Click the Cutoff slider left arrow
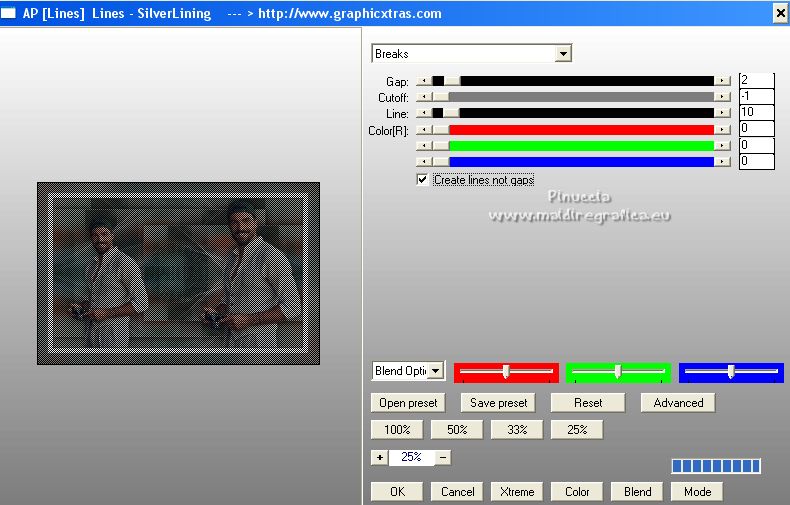 click(424, 97)
